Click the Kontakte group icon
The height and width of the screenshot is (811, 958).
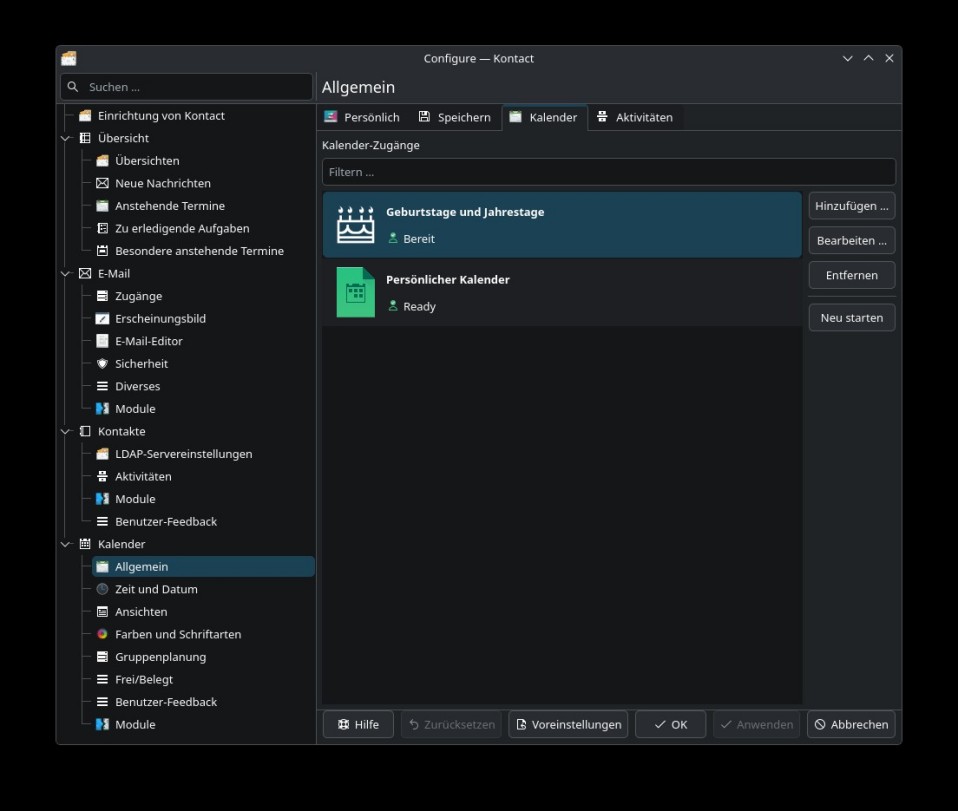point(85,431)
